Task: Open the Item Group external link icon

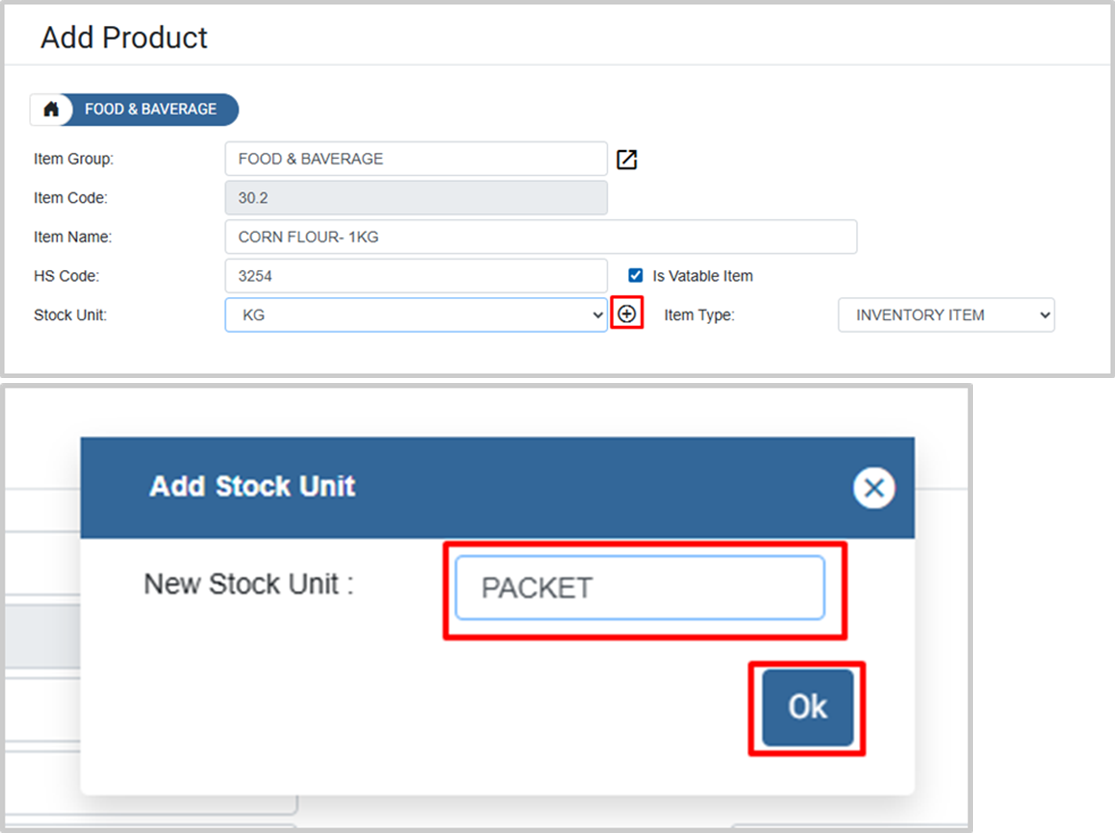Action: pyautogui.click(x=626, y=159)
